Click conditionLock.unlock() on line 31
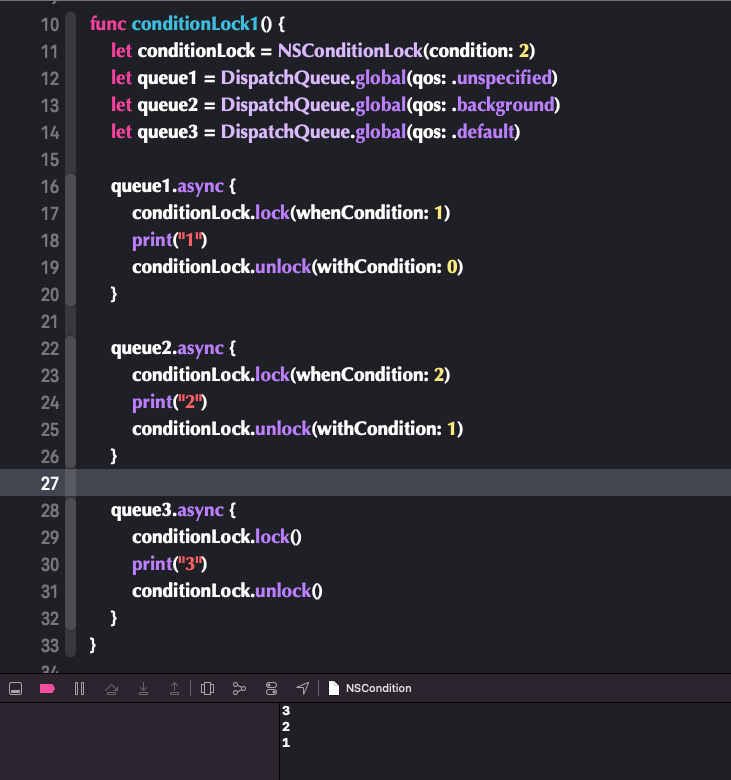Screen dimensions: 731x780 coord(227,591)
